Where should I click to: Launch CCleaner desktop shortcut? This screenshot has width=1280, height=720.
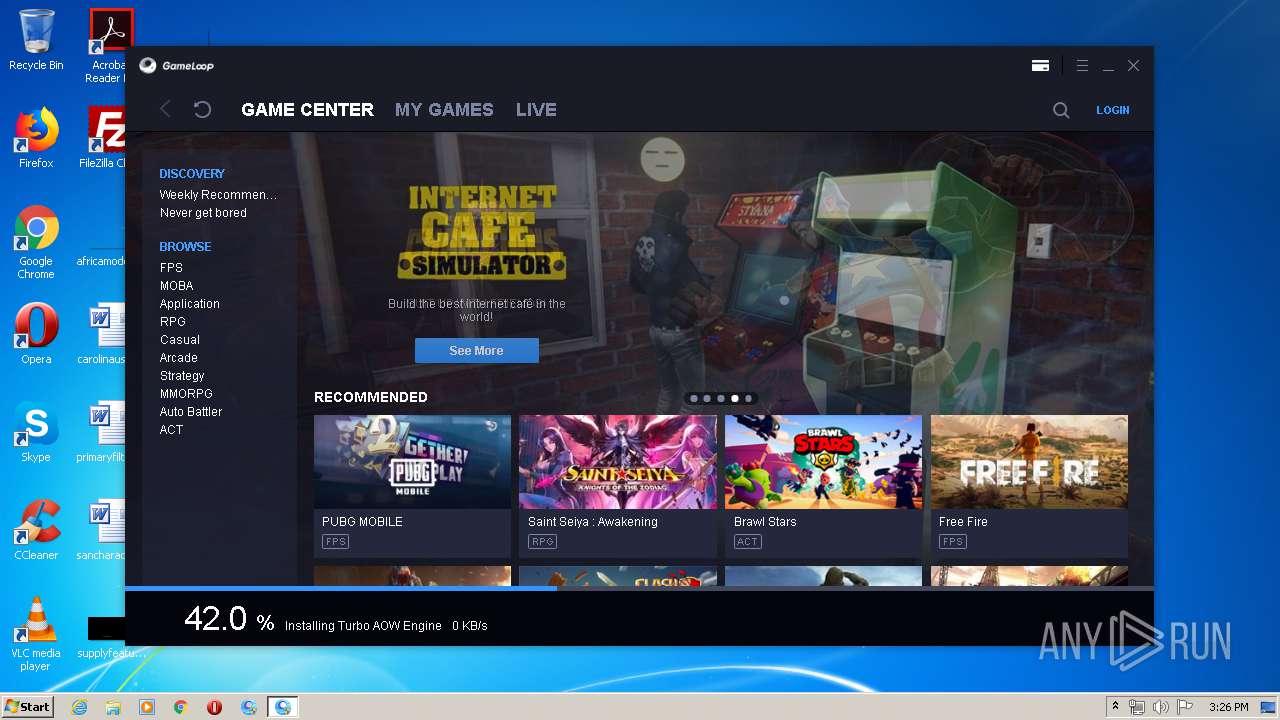(x=36, y=530)
